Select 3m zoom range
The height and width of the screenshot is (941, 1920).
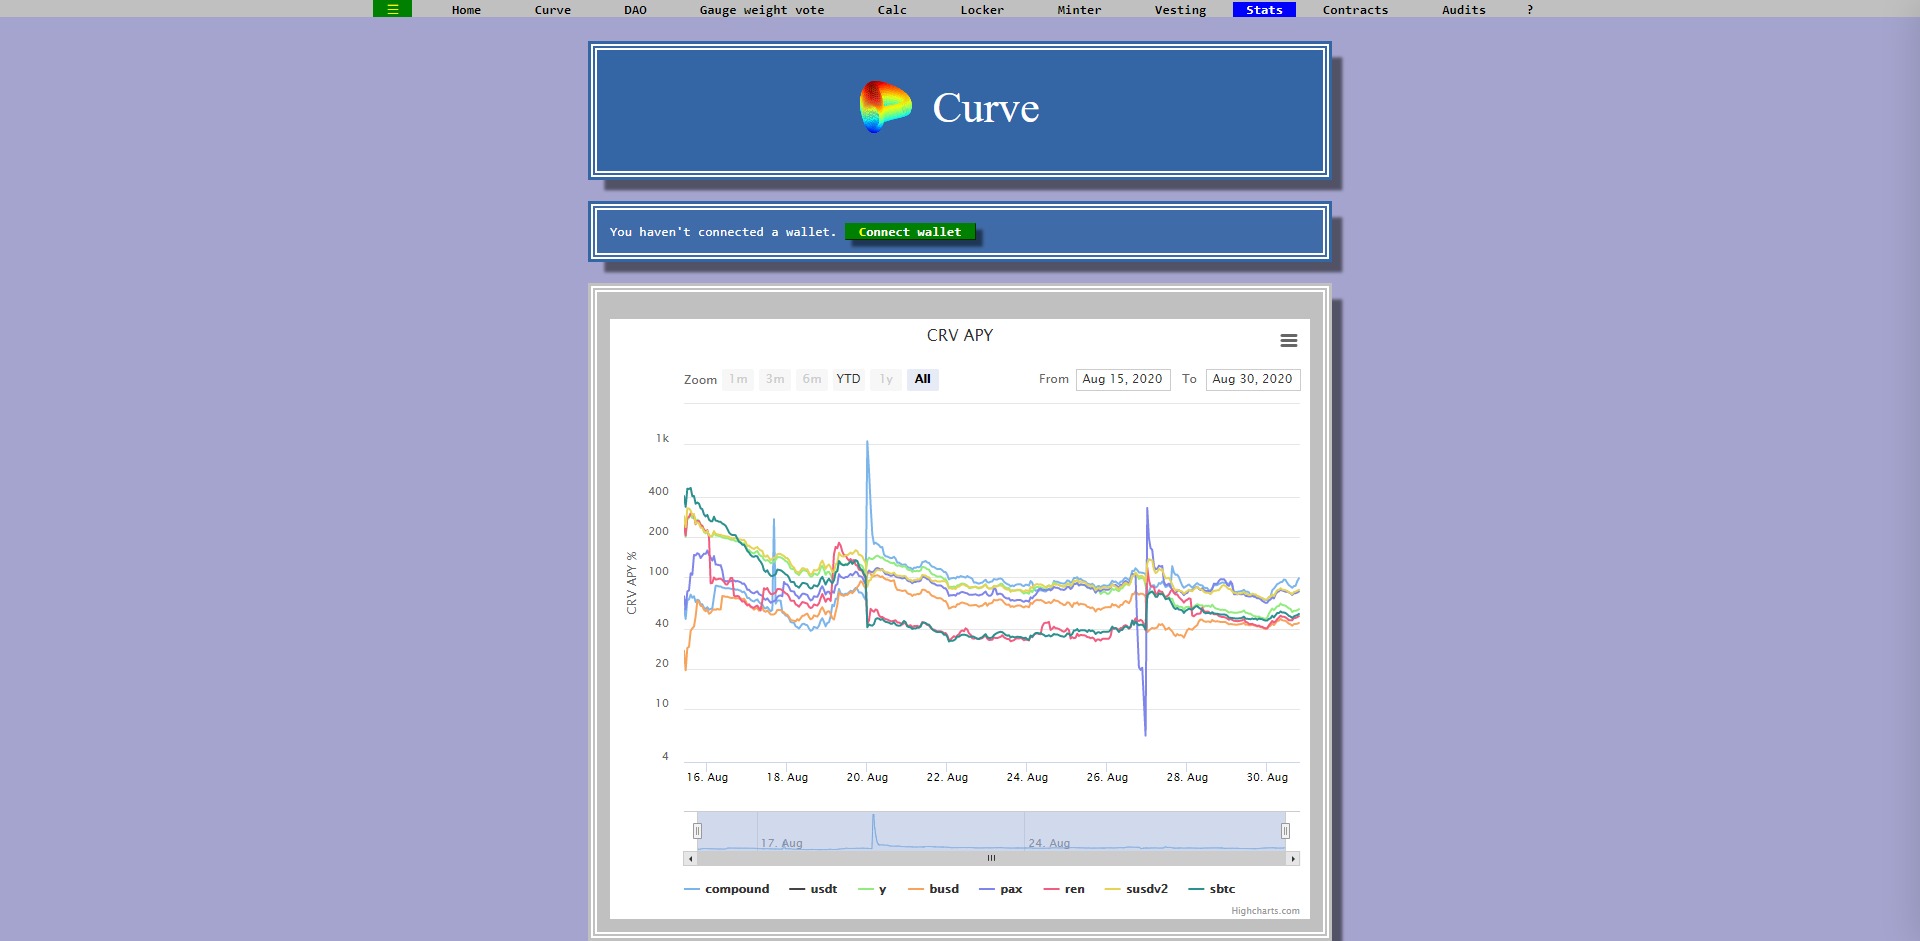tap(775, 379)
